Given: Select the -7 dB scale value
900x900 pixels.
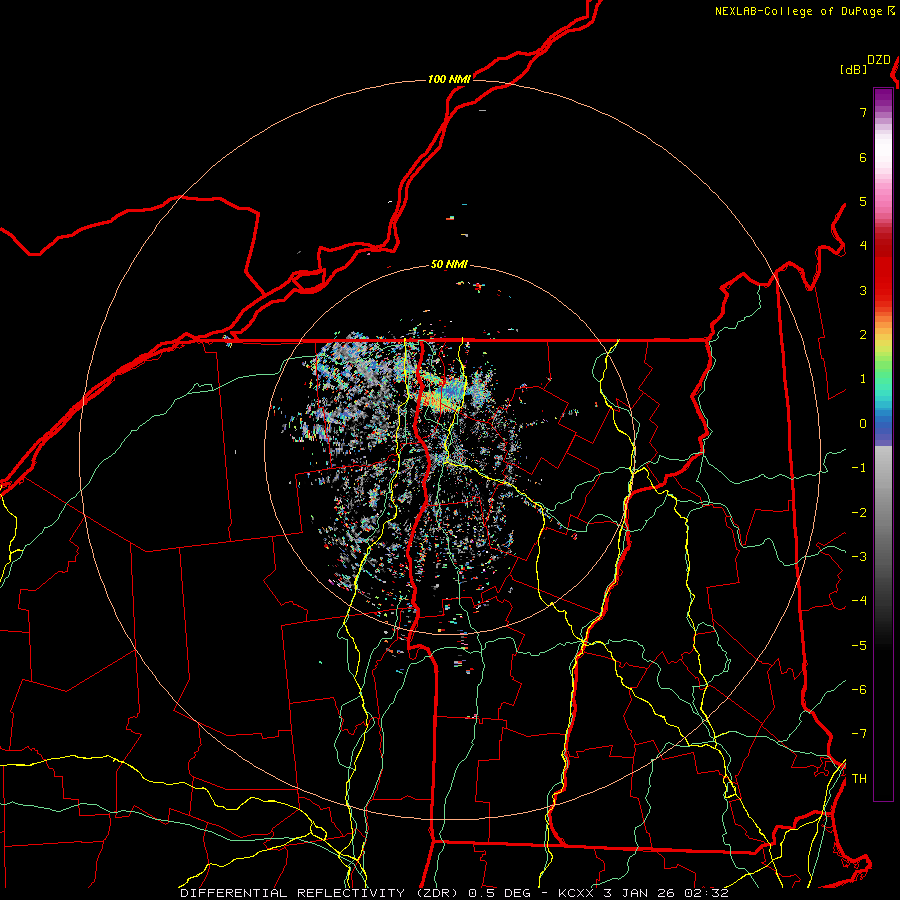Looking at the screenshot, I should 859,734.
